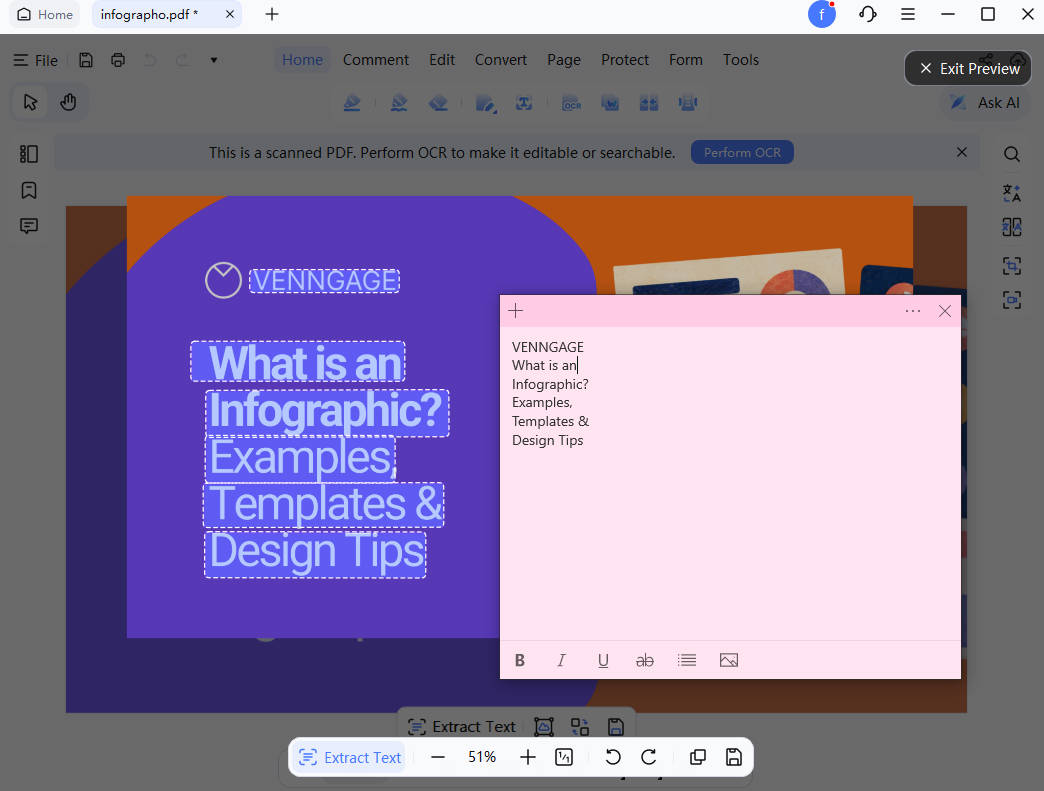Click the 51% zoom value
Image resolution: width=1044 pixels, height=791 pixels.
[481, 757]
